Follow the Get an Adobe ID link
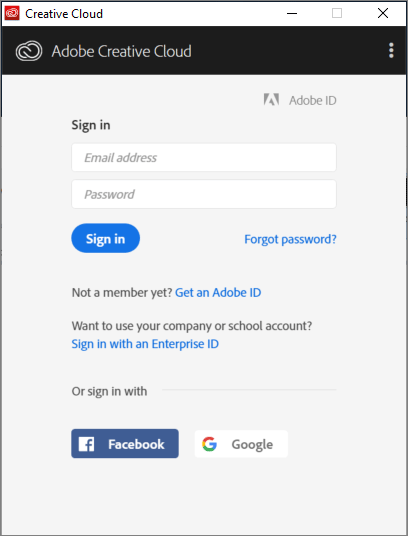 tap(218, 293)
